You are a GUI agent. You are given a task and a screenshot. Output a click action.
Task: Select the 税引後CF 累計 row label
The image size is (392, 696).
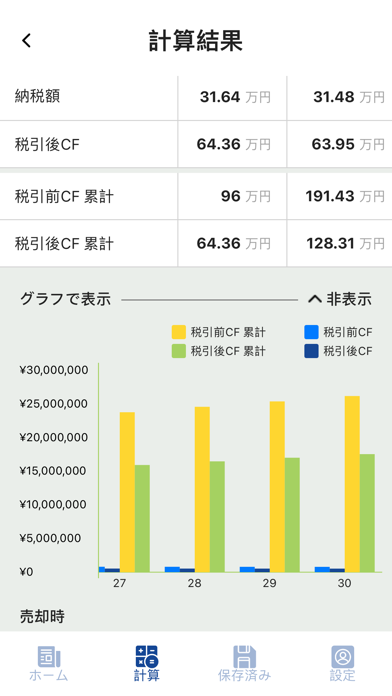[64, 244]
